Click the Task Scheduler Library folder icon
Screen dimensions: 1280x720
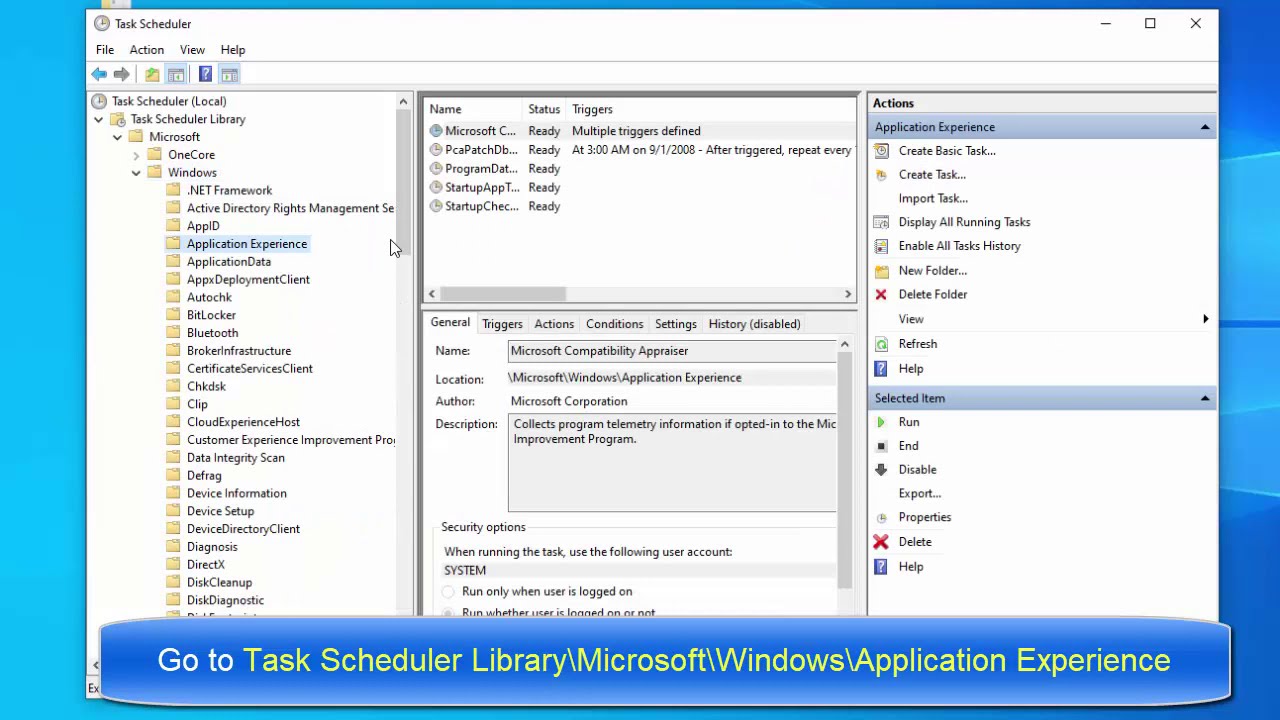point(118,119)
